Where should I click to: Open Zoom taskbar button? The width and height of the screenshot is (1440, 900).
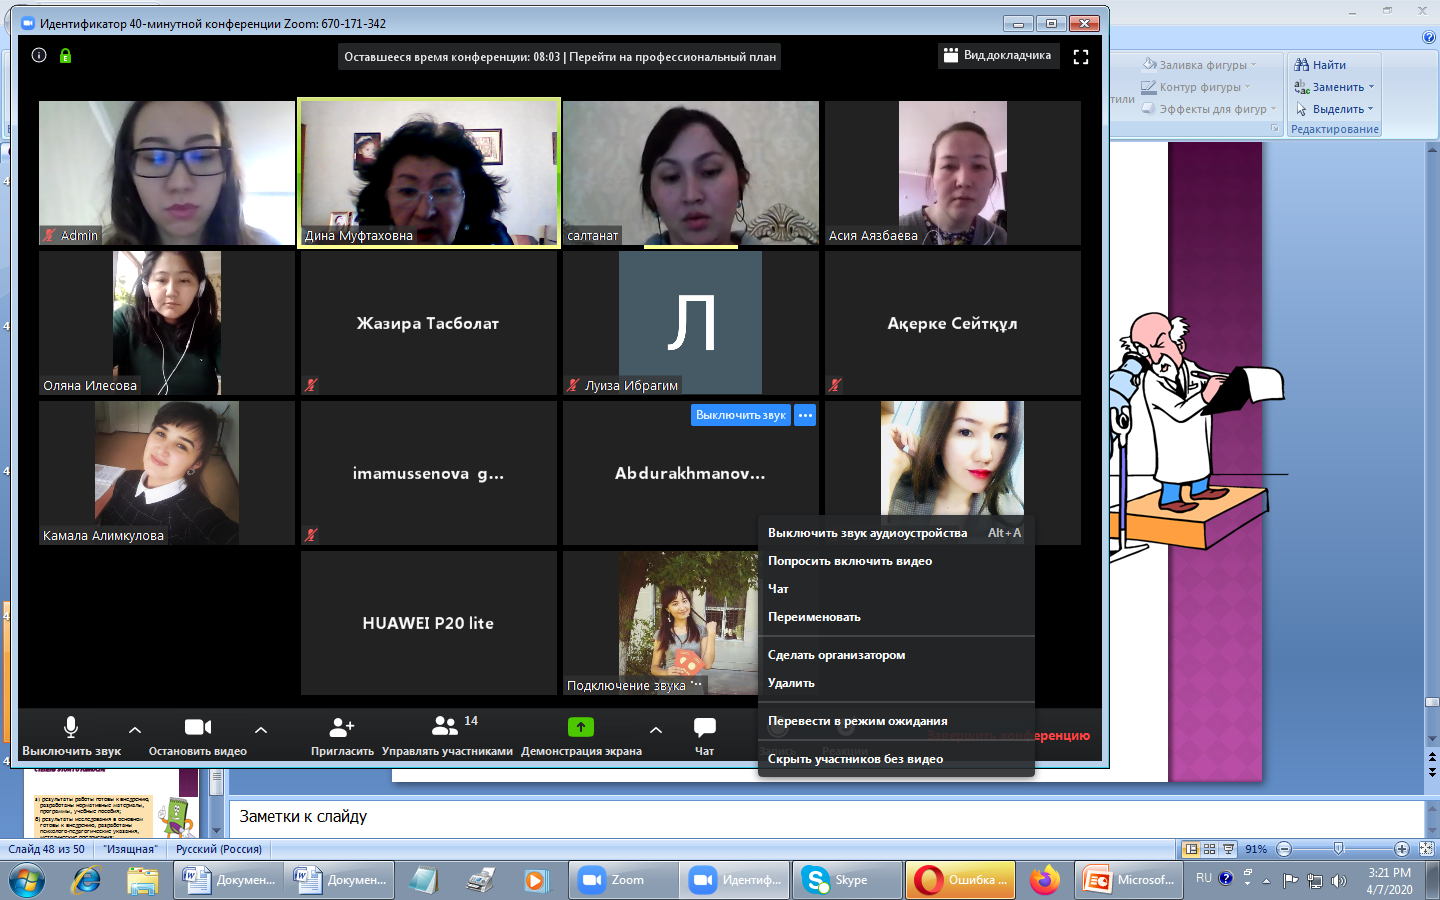click(x=622, y=880)
